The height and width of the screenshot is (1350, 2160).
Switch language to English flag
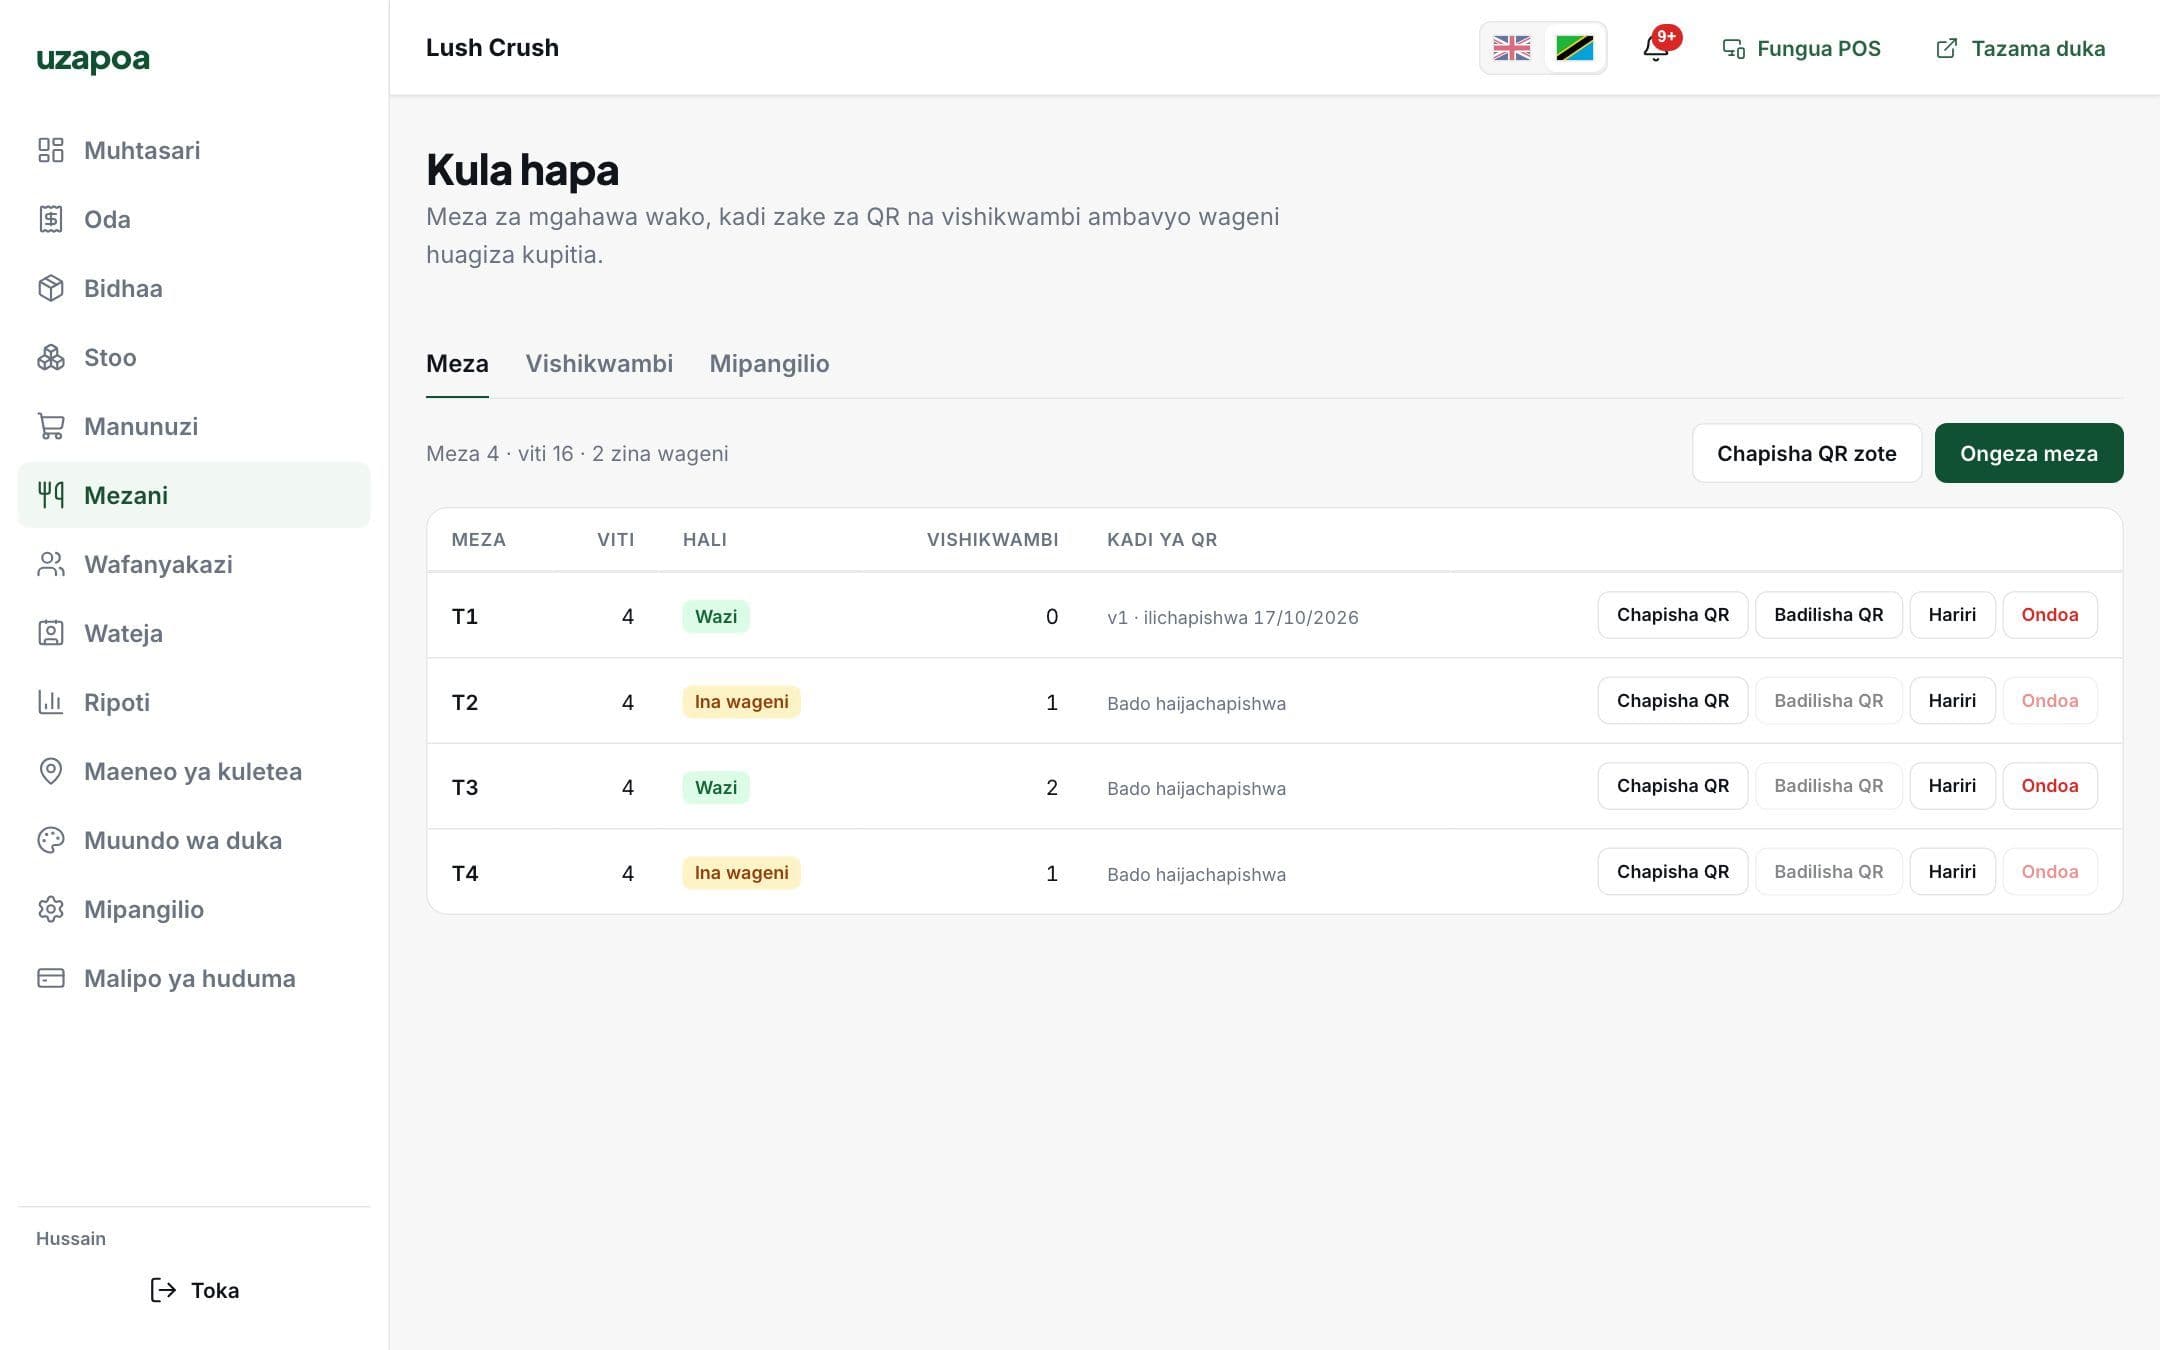pyautogui.click(x=1512, y=48)
